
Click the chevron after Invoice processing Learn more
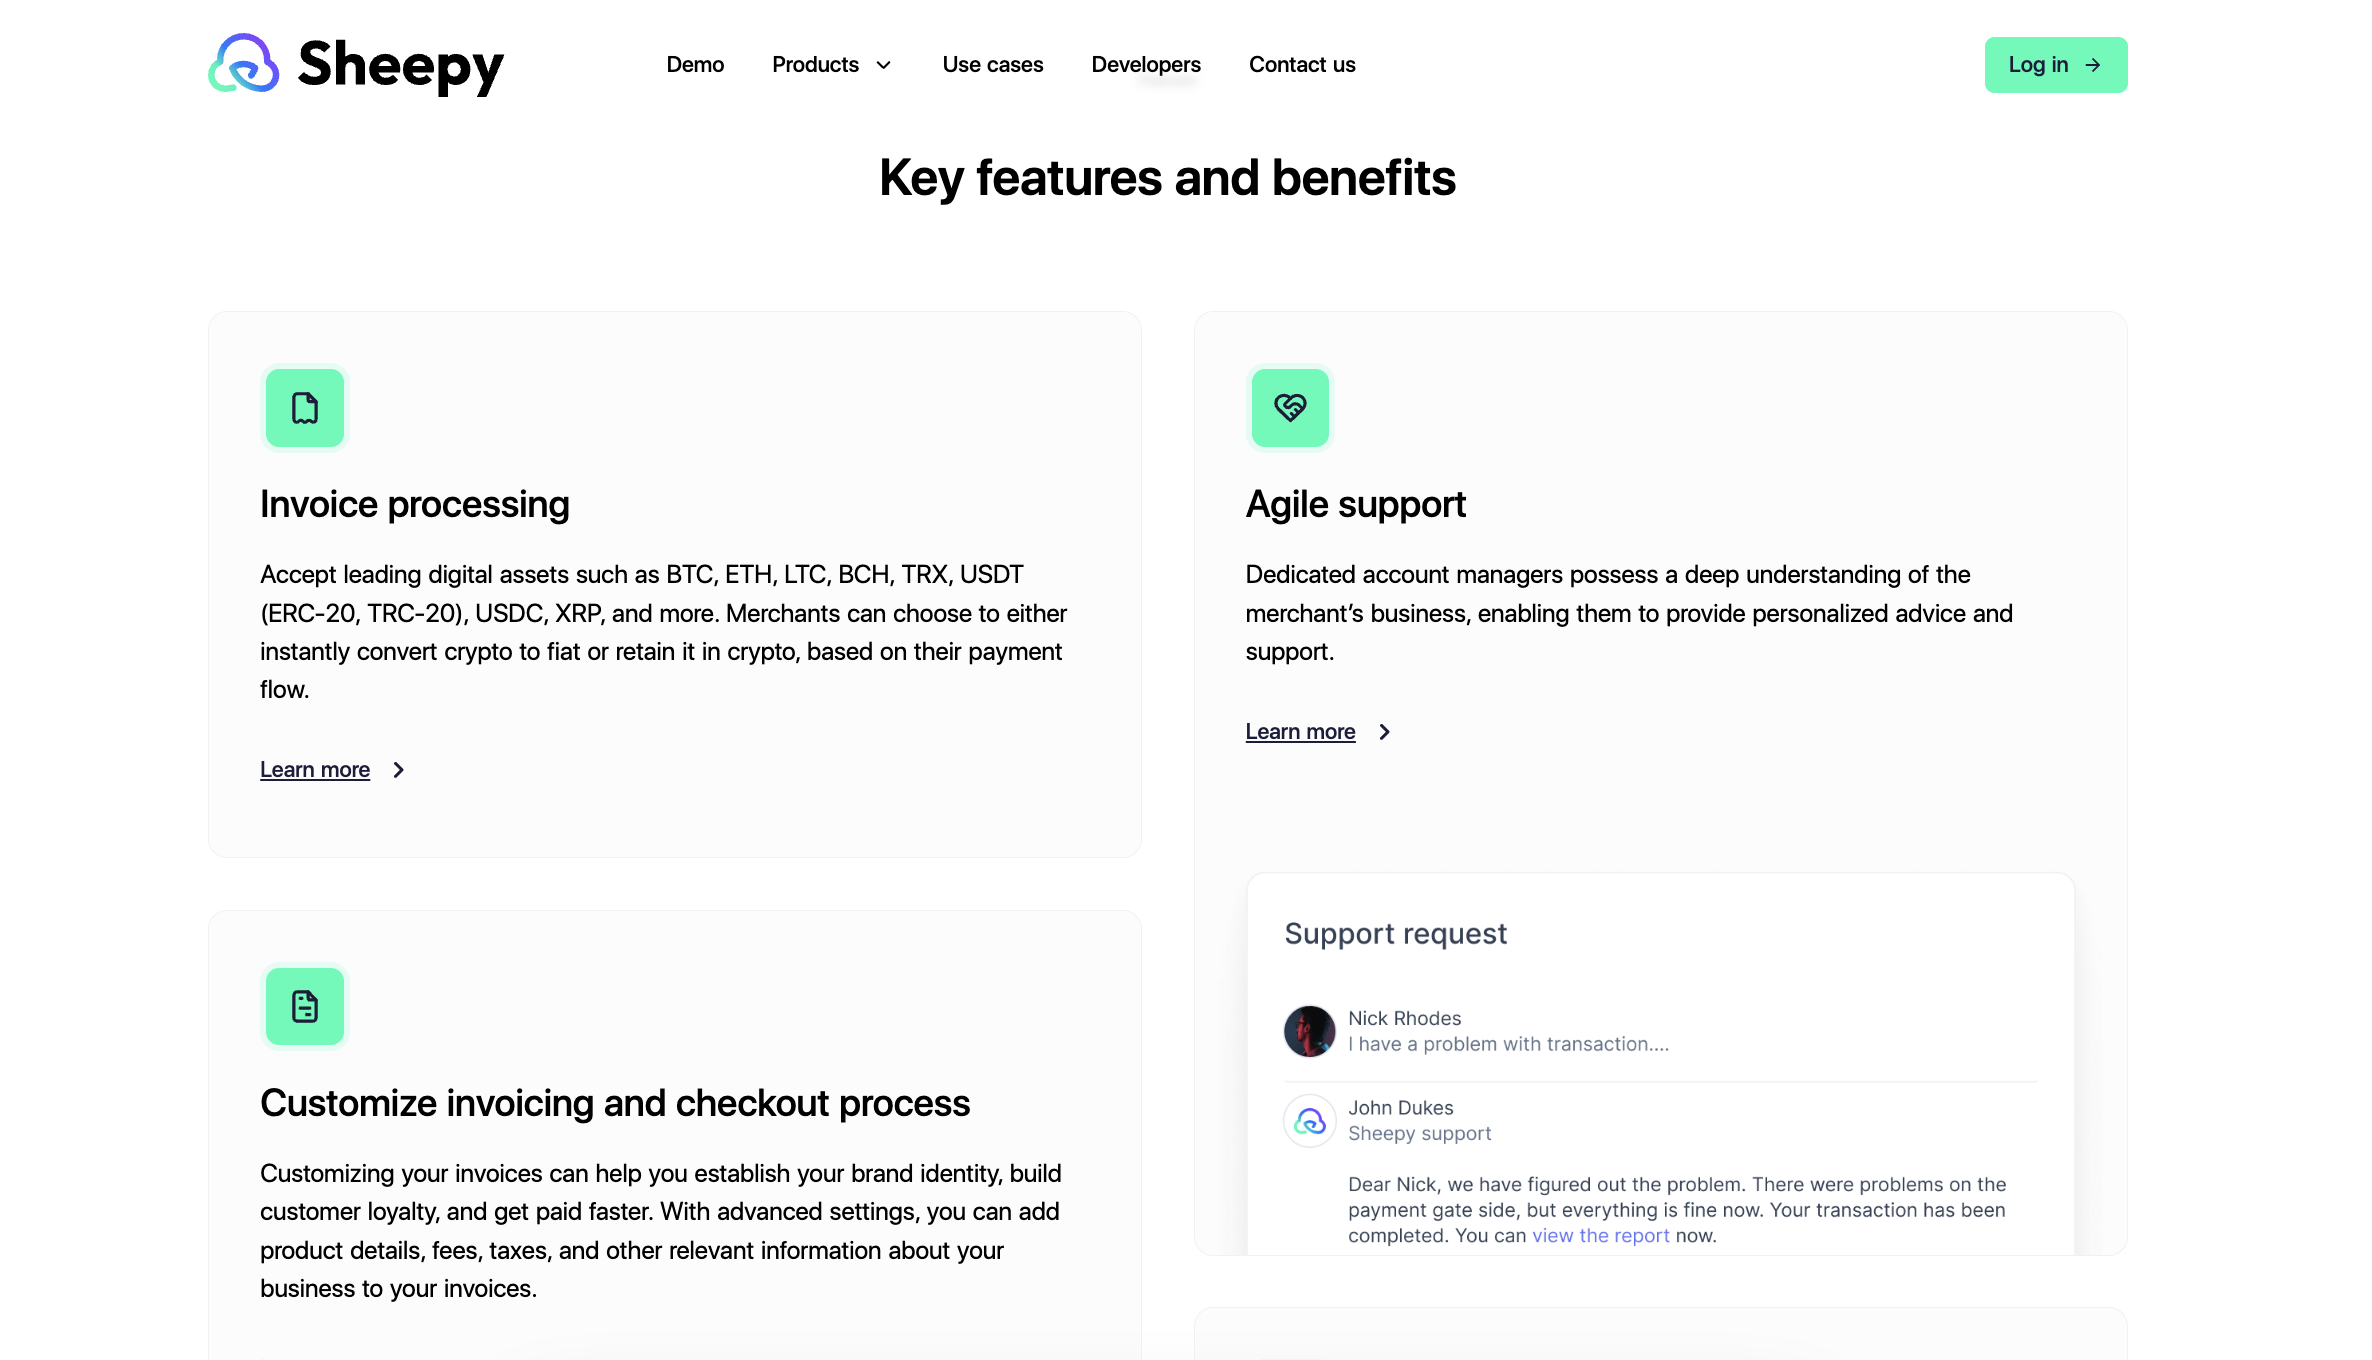coord(399,770)
